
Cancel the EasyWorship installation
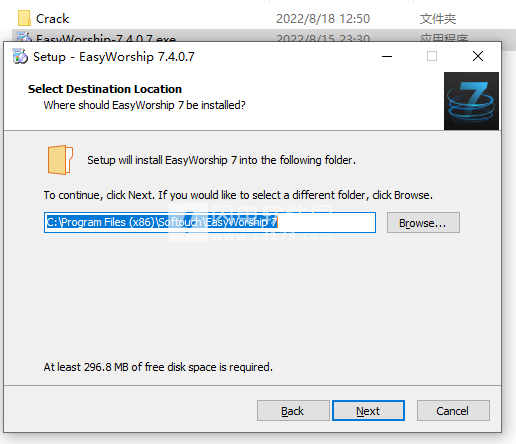pos(453,411)
